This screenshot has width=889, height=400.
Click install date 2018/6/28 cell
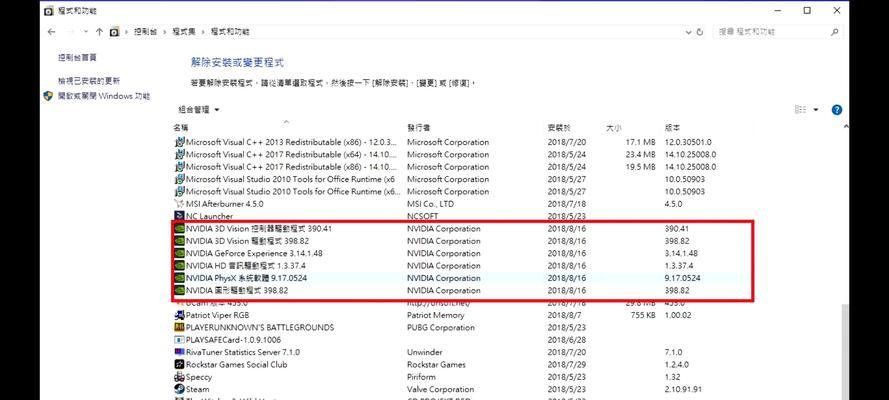(567, 340)
